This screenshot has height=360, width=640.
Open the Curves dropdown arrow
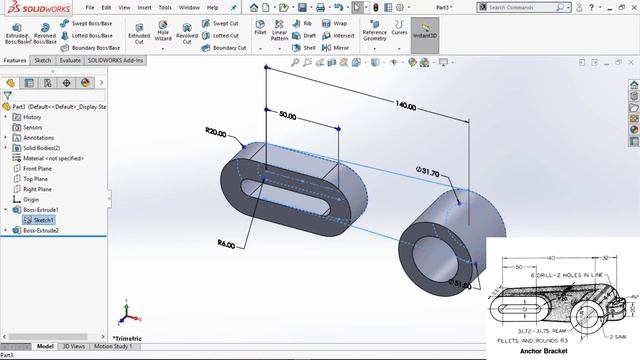click(399, 49)
